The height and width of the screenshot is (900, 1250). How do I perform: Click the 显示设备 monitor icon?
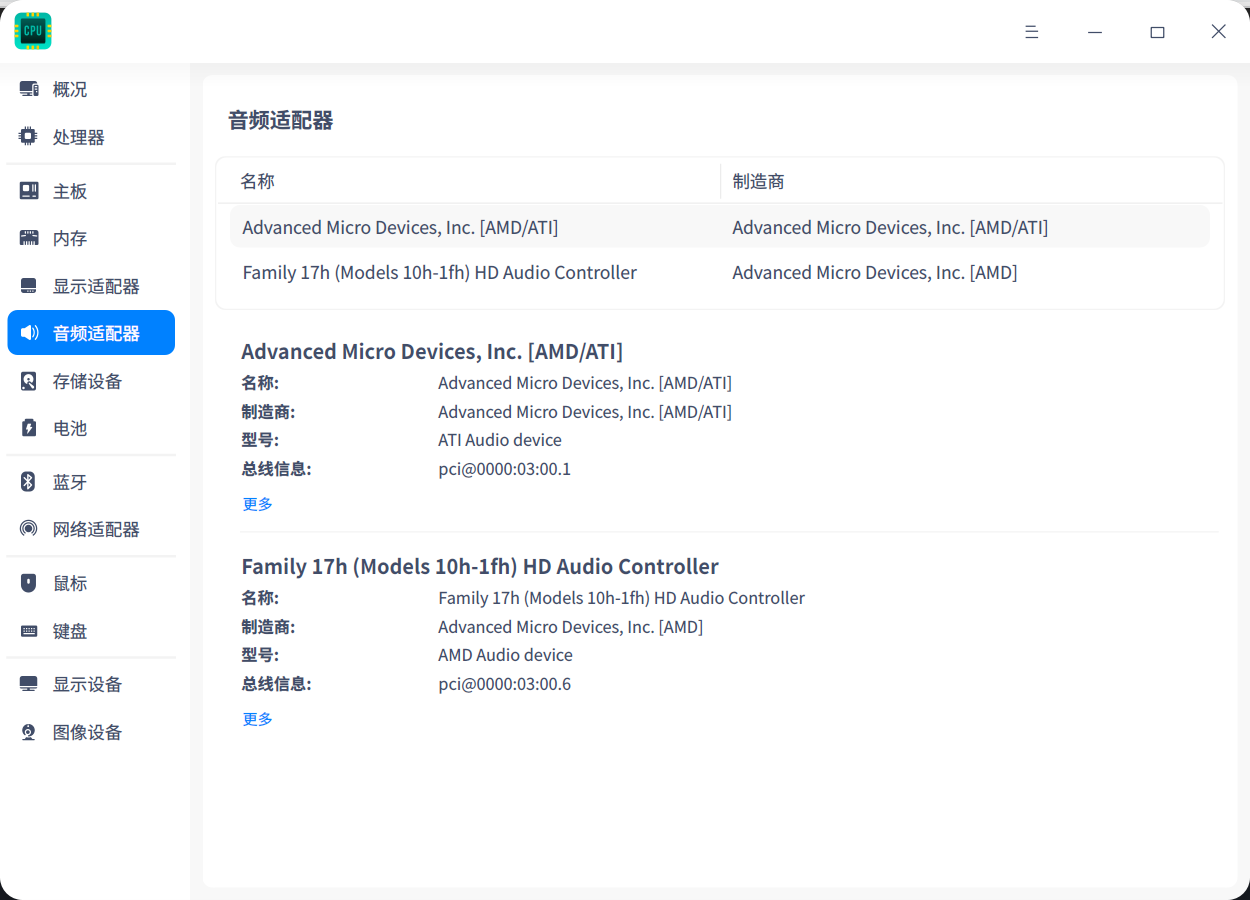pos(29,684)
